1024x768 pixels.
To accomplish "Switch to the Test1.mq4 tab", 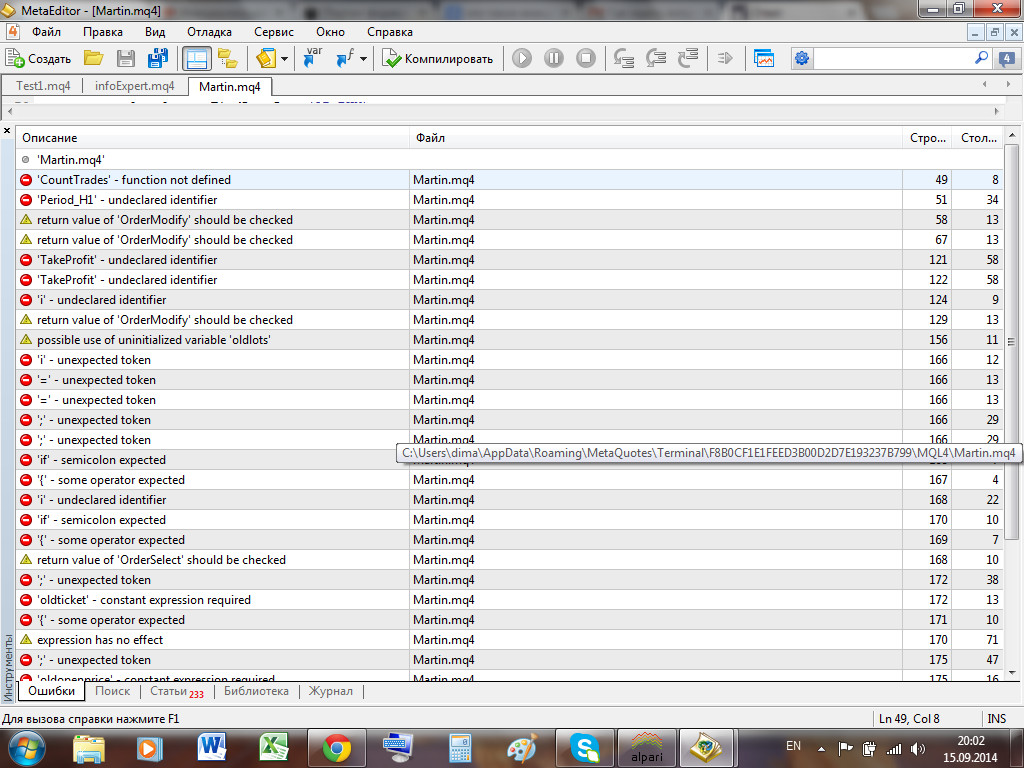I will [x=43, y=86].
